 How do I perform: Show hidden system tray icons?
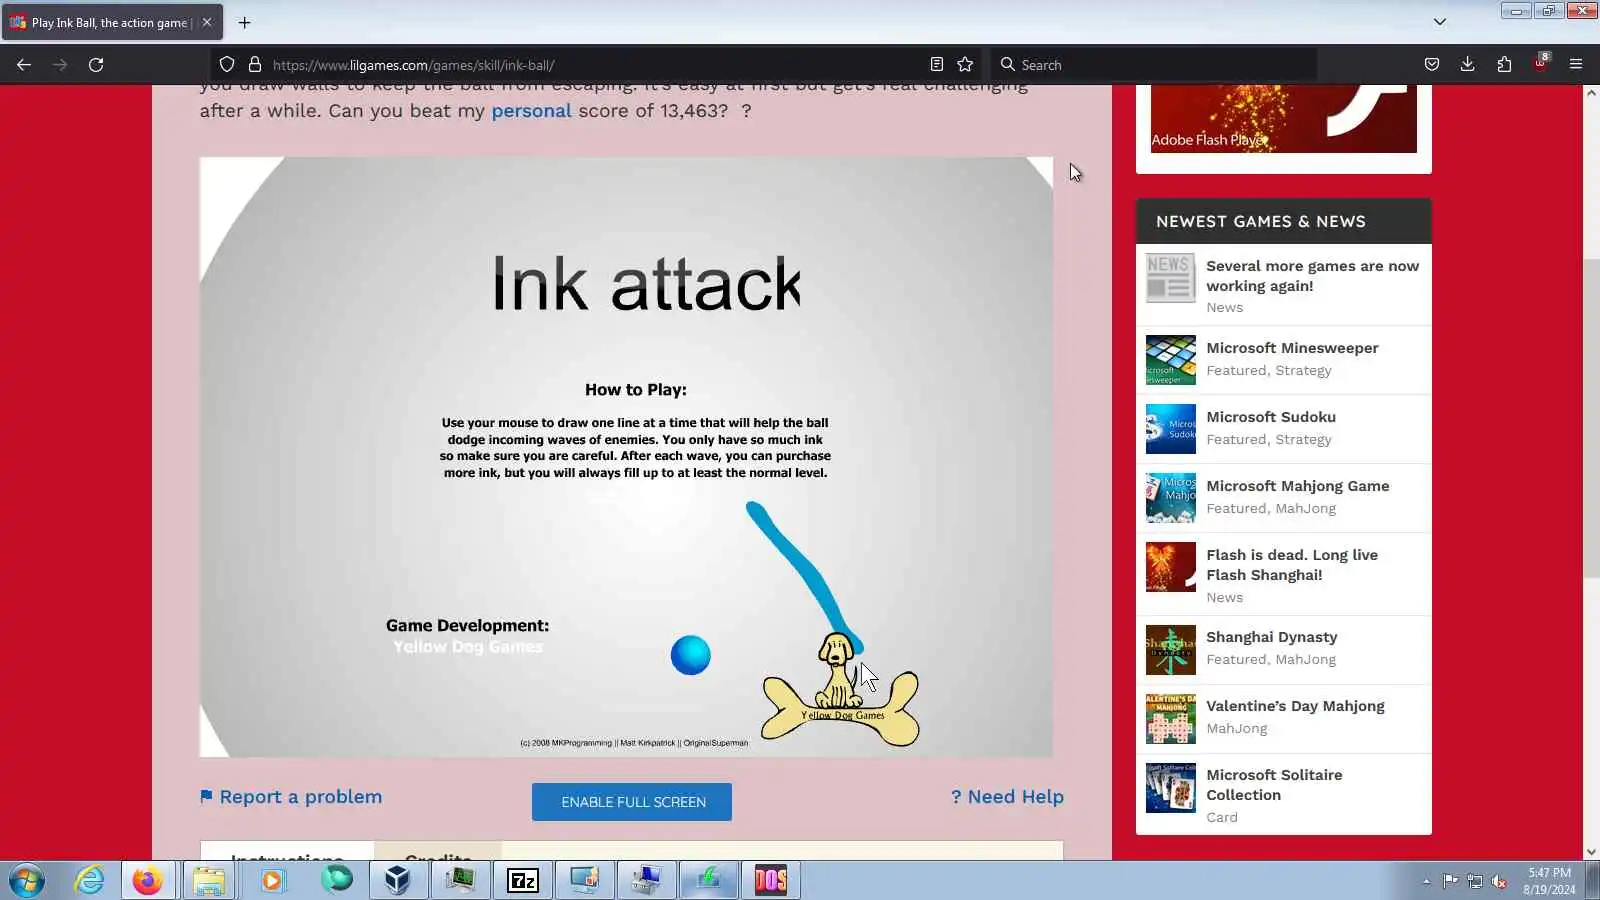click(x=1426, y=881)
